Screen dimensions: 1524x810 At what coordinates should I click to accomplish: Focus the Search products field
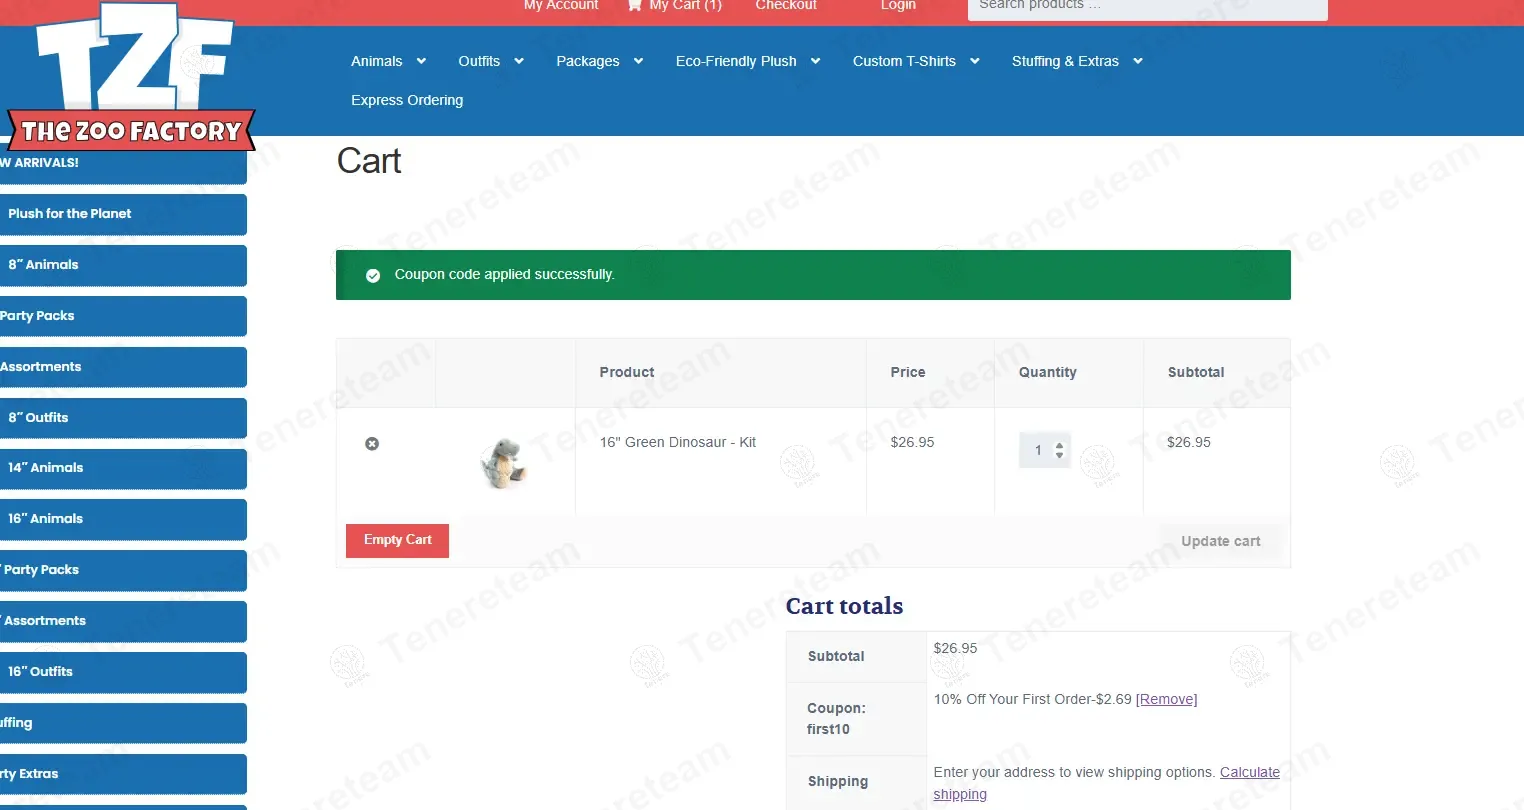[1147, 8]
